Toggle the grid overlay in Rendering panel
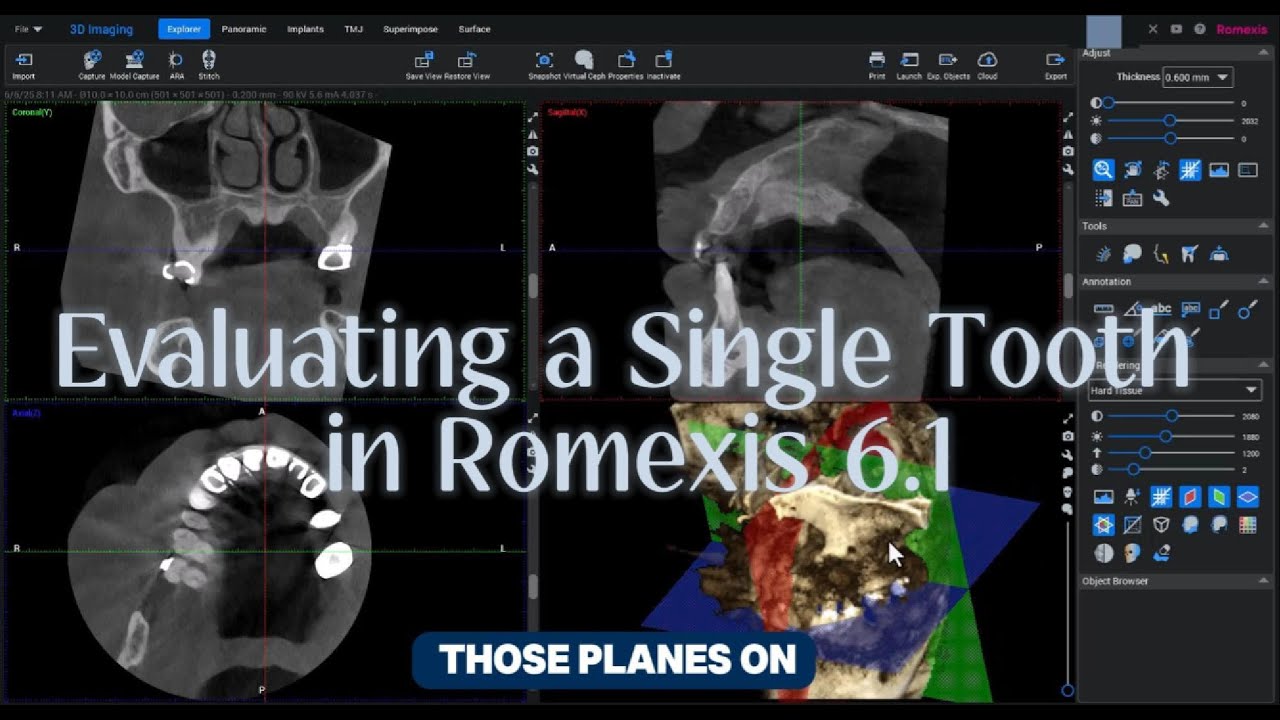 [x=1161, y=496]
